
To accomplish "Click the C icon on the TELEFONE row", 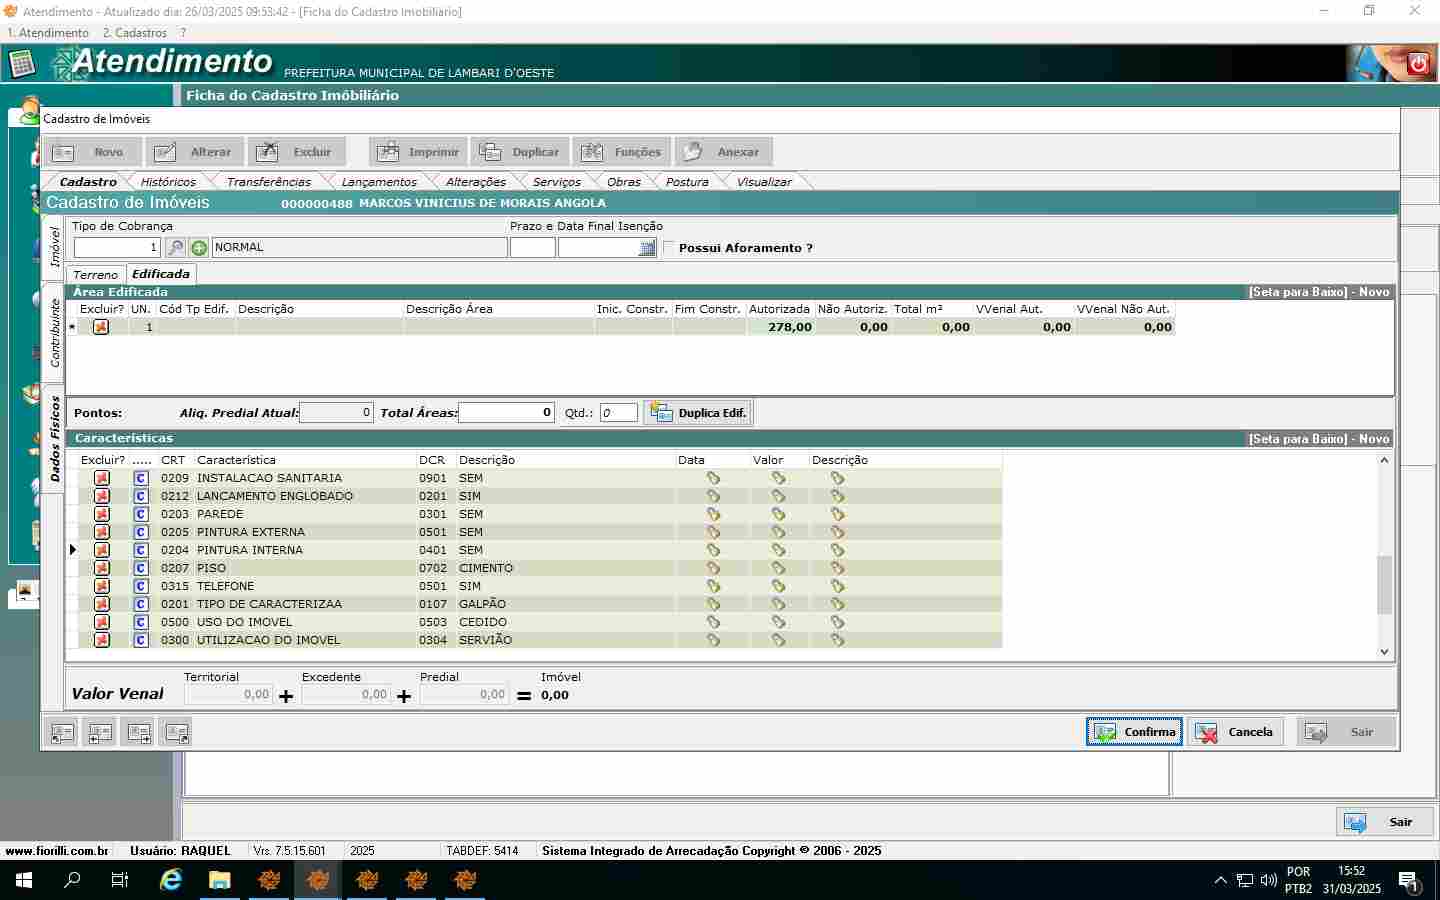I will click(141, 586).
